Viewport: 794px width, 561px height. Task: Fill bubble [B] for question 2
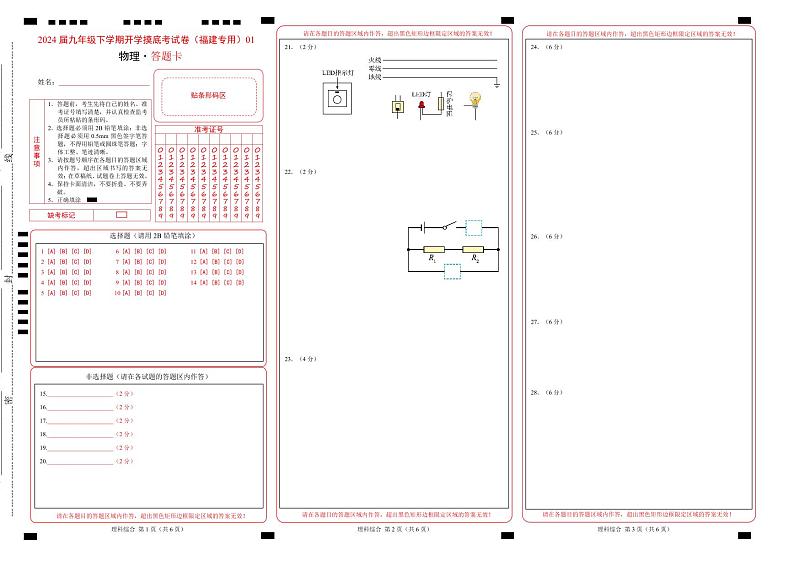pos(63,262)
